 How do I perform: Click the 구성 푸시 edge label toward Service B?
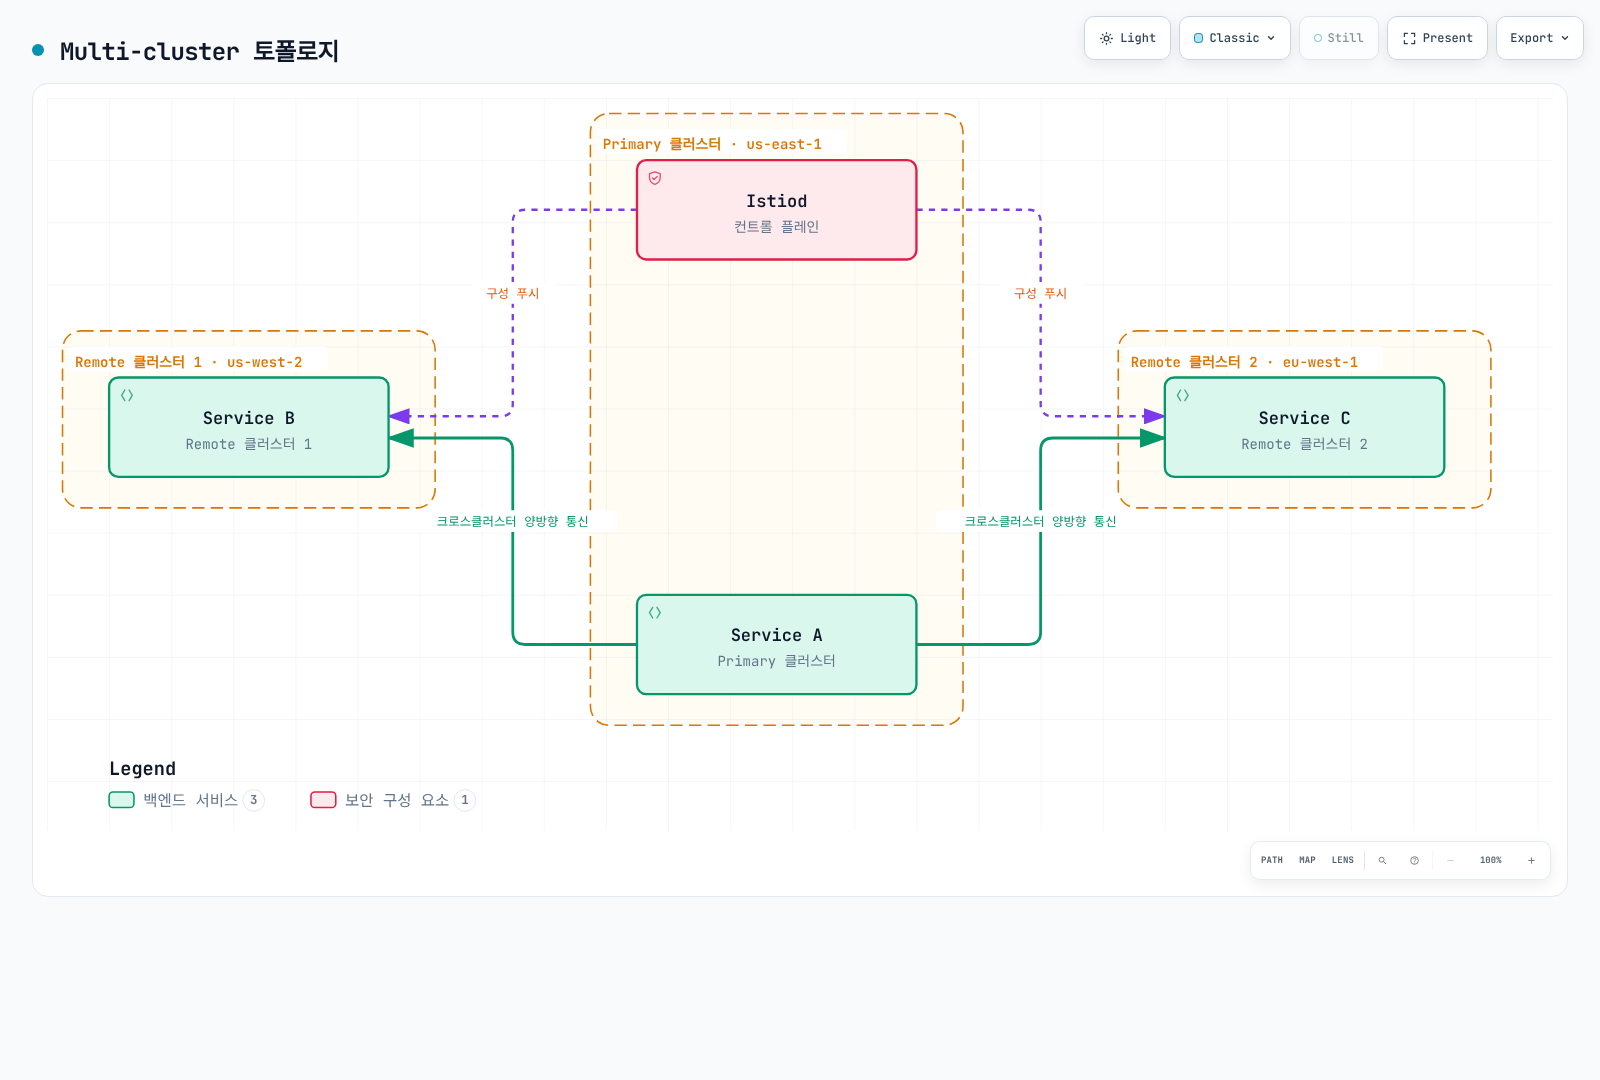tap(513, 293)
